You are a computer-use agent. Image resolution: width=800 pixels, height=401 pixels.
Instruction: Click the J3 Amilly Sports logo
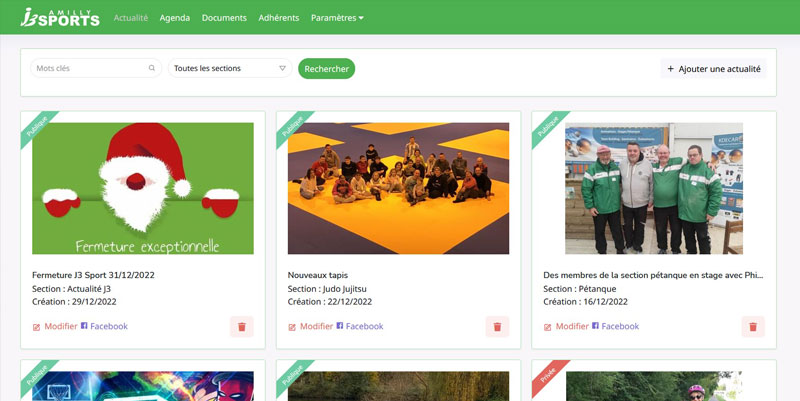coord(60,17)
